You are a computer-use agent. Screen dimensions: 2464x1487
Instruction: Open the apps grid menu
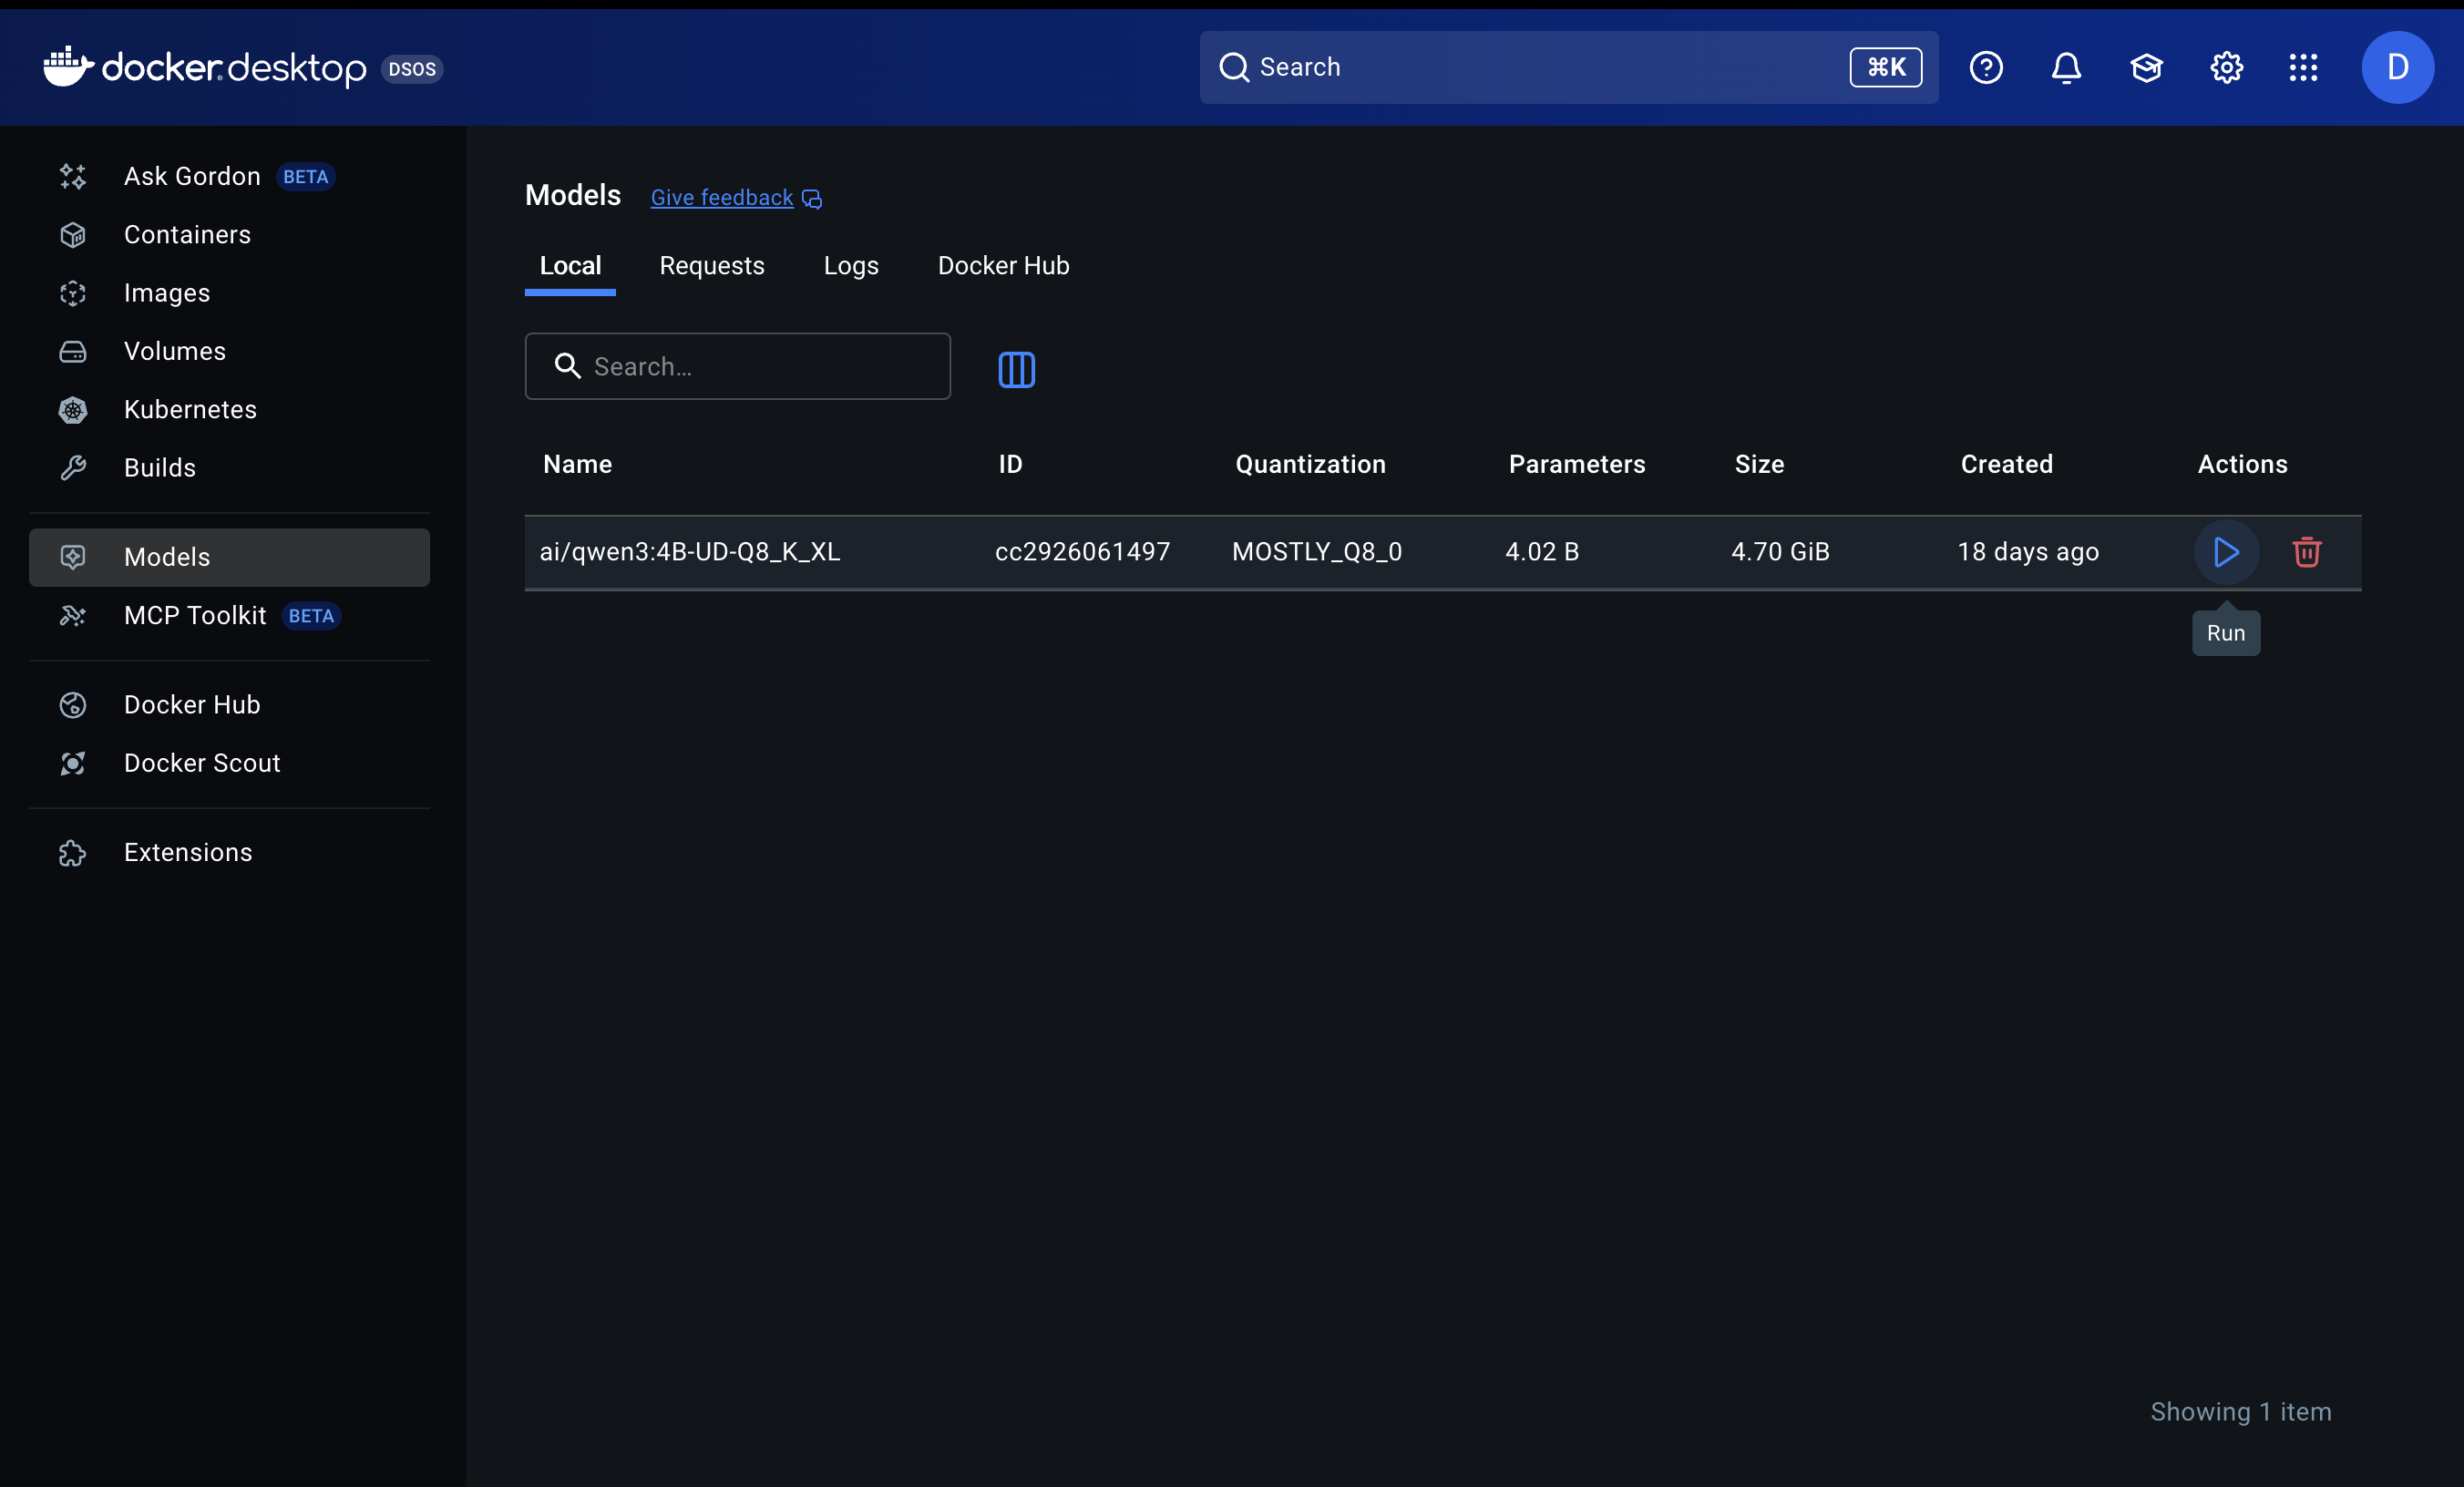pyautogui.click(x=2303, y=67)
